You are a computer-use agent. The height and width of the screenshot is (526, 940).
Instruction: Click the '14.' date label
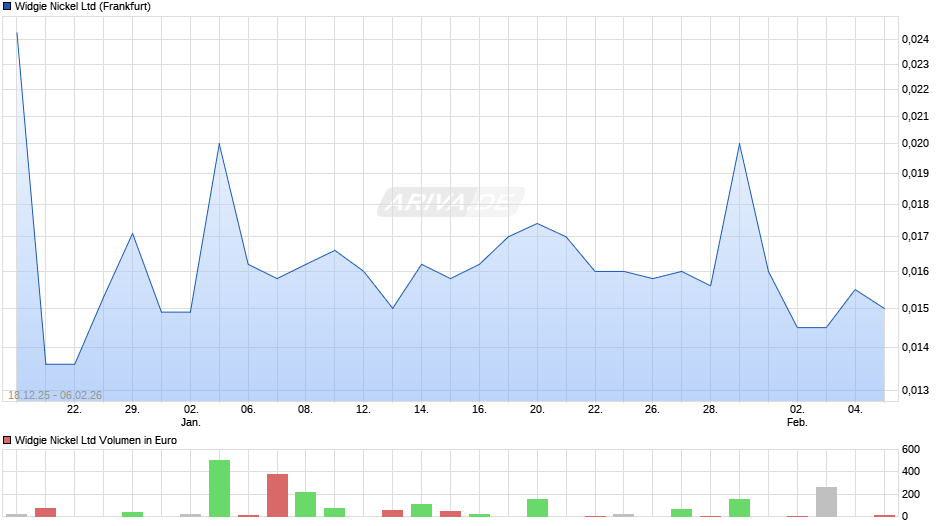click(x=421, y=410)
